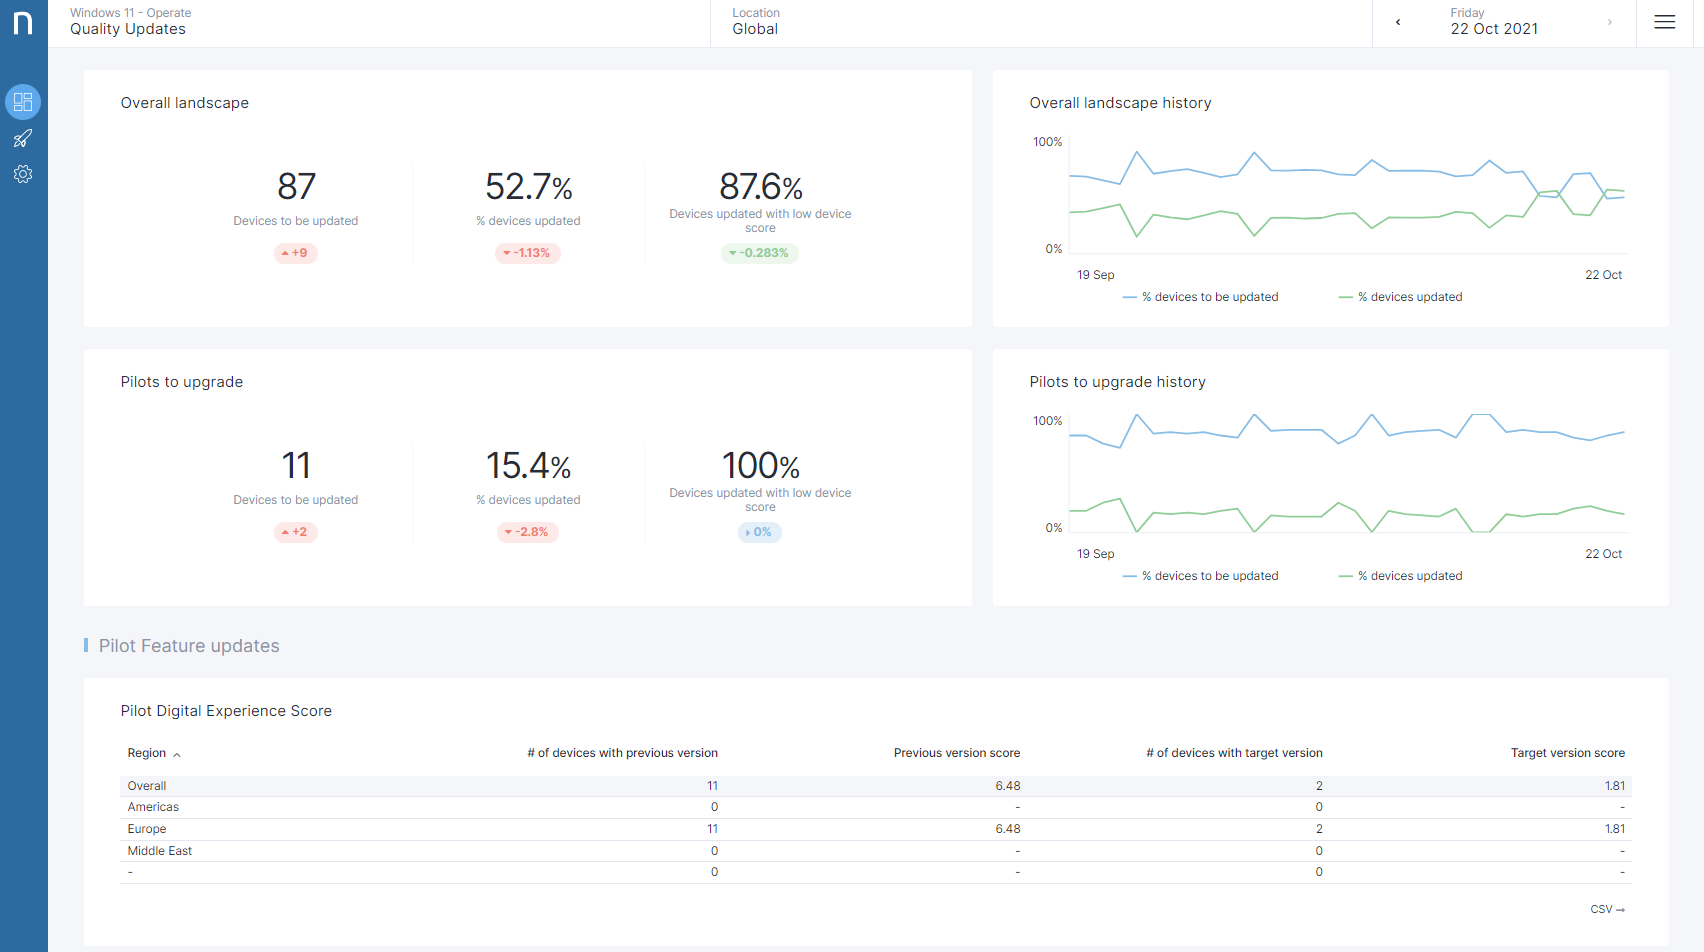Image resolution: width=1704 pixels, height=952 pixels.
Task: Sort by Previous version score column
Action: 956,753
